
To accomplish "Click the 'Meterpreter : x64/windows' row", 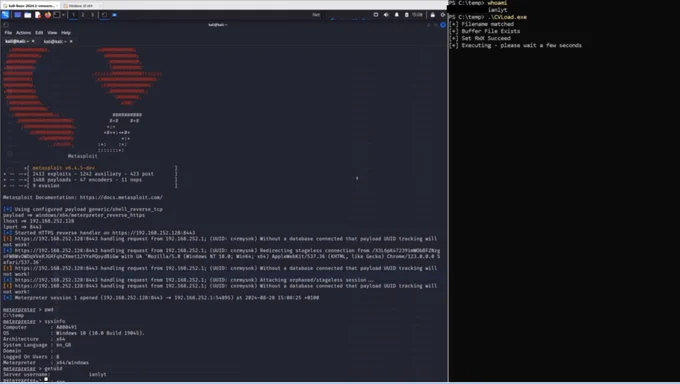I will 46,363.
